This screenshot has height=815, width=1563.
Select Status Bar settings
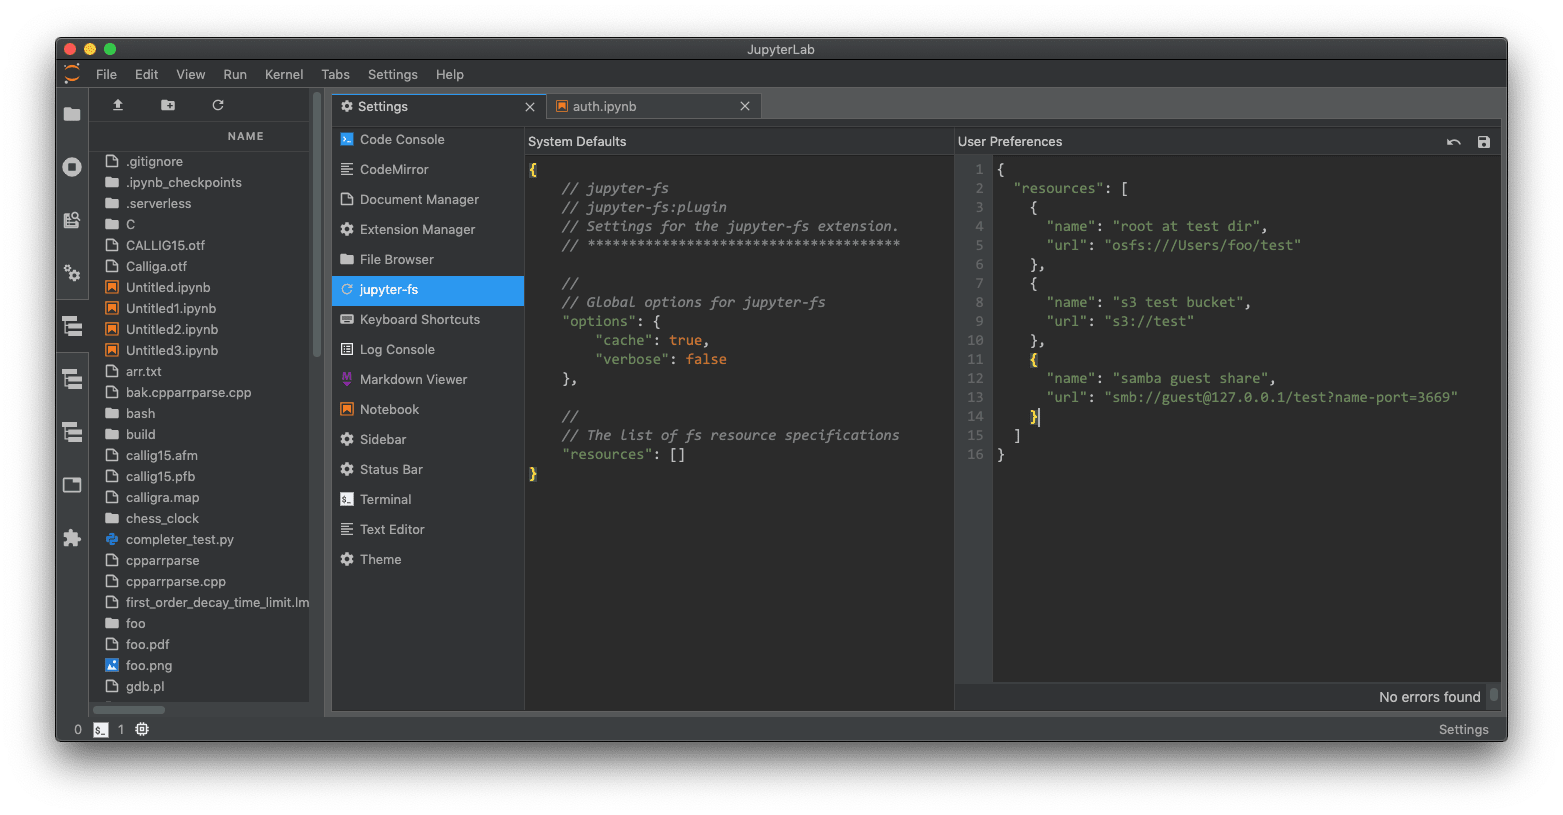pos(428,470)
